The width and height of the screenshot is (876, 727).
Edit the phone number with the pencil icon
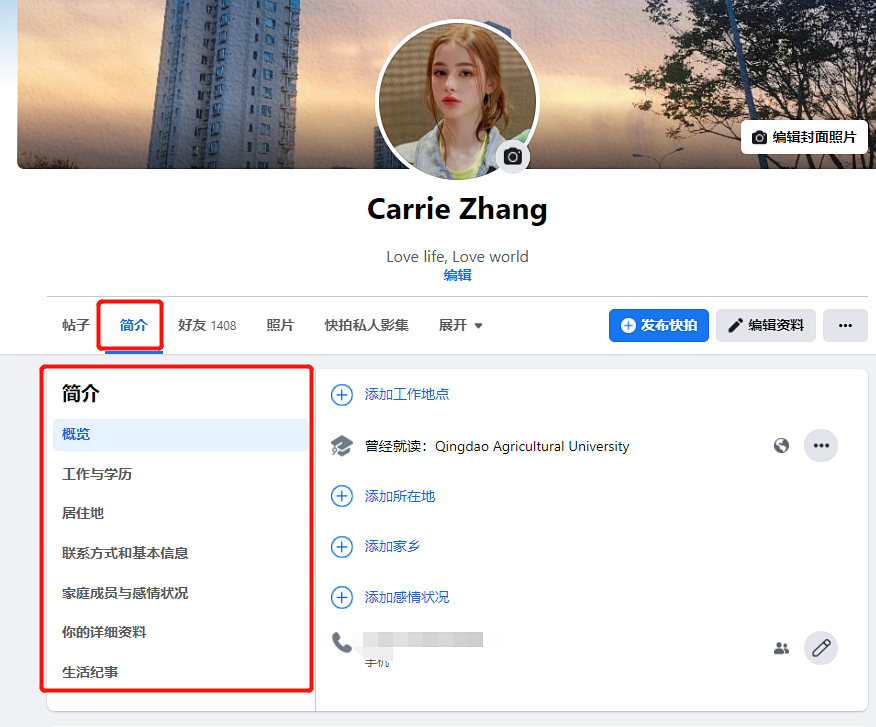[x=820, y=648]
